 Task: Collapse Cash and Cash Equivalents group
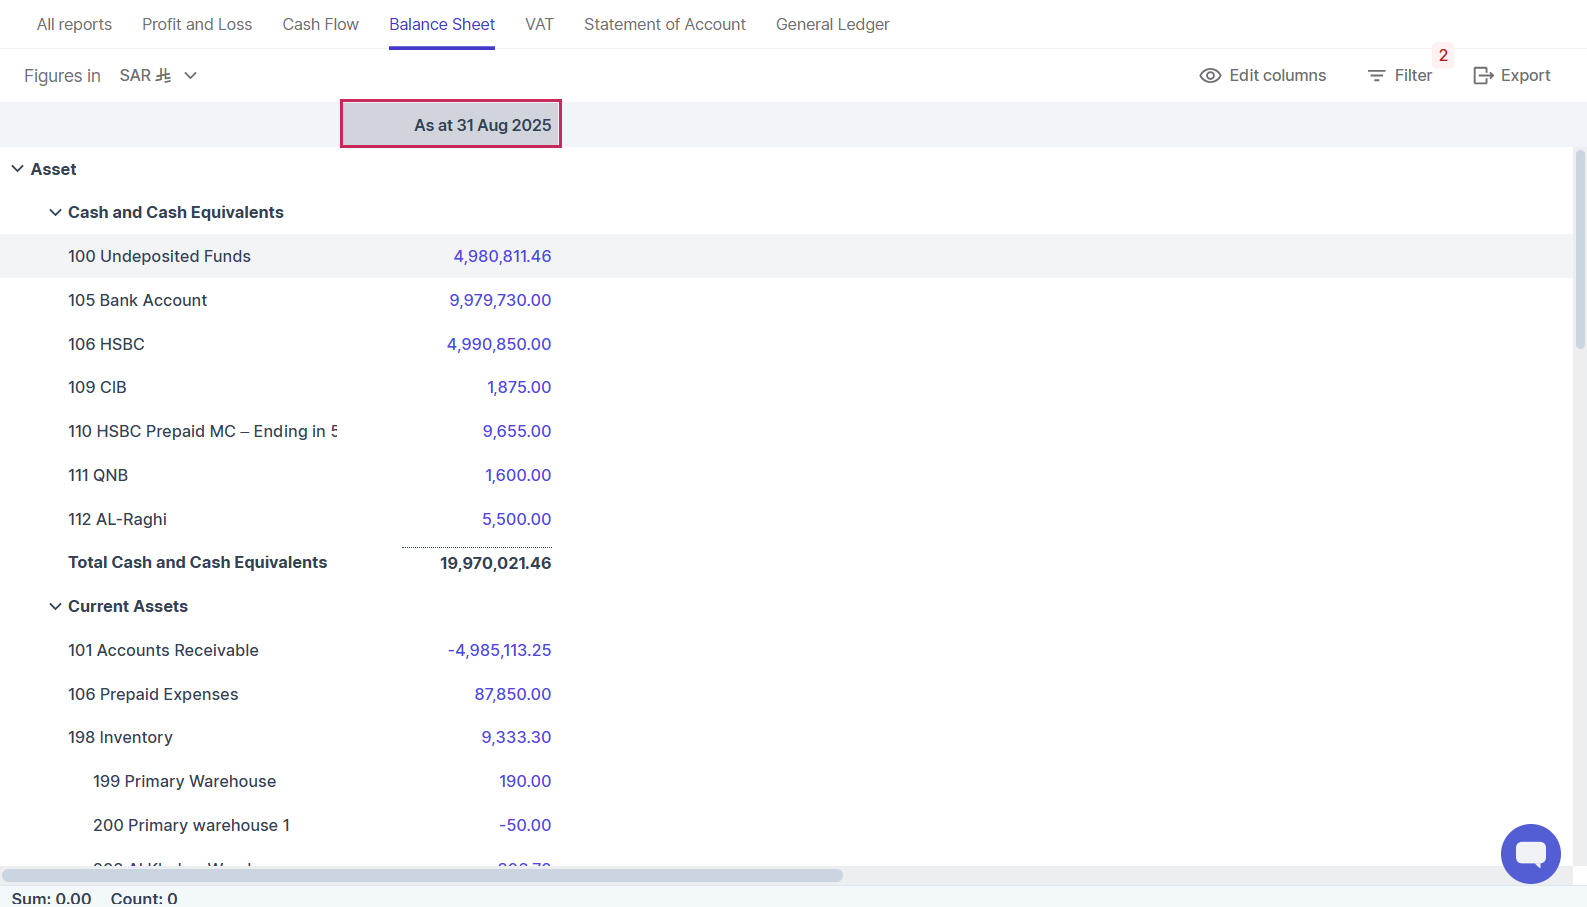pyautogui.click(x=55, y=212)
